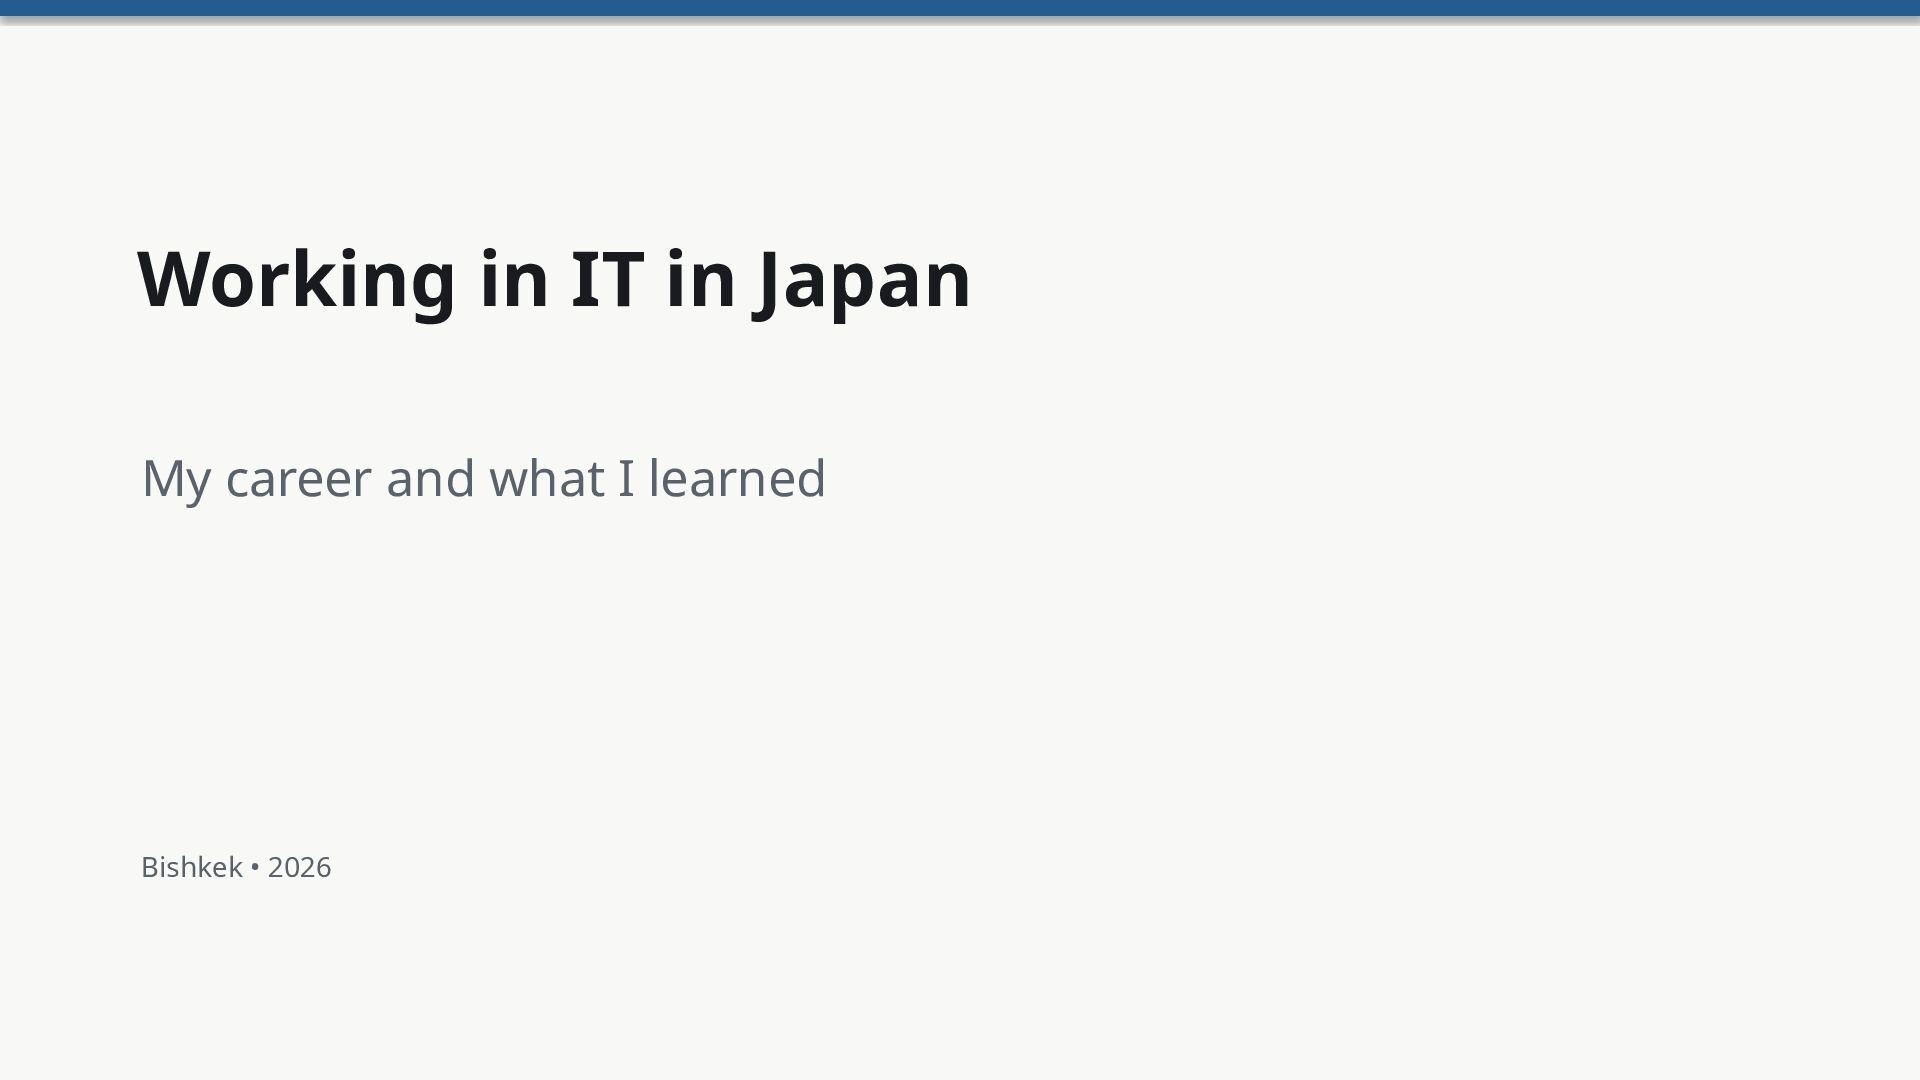This screenshot has width=1920, height=1080.
Task: Click the word career in the subtitle
Action: coord(299,480)
